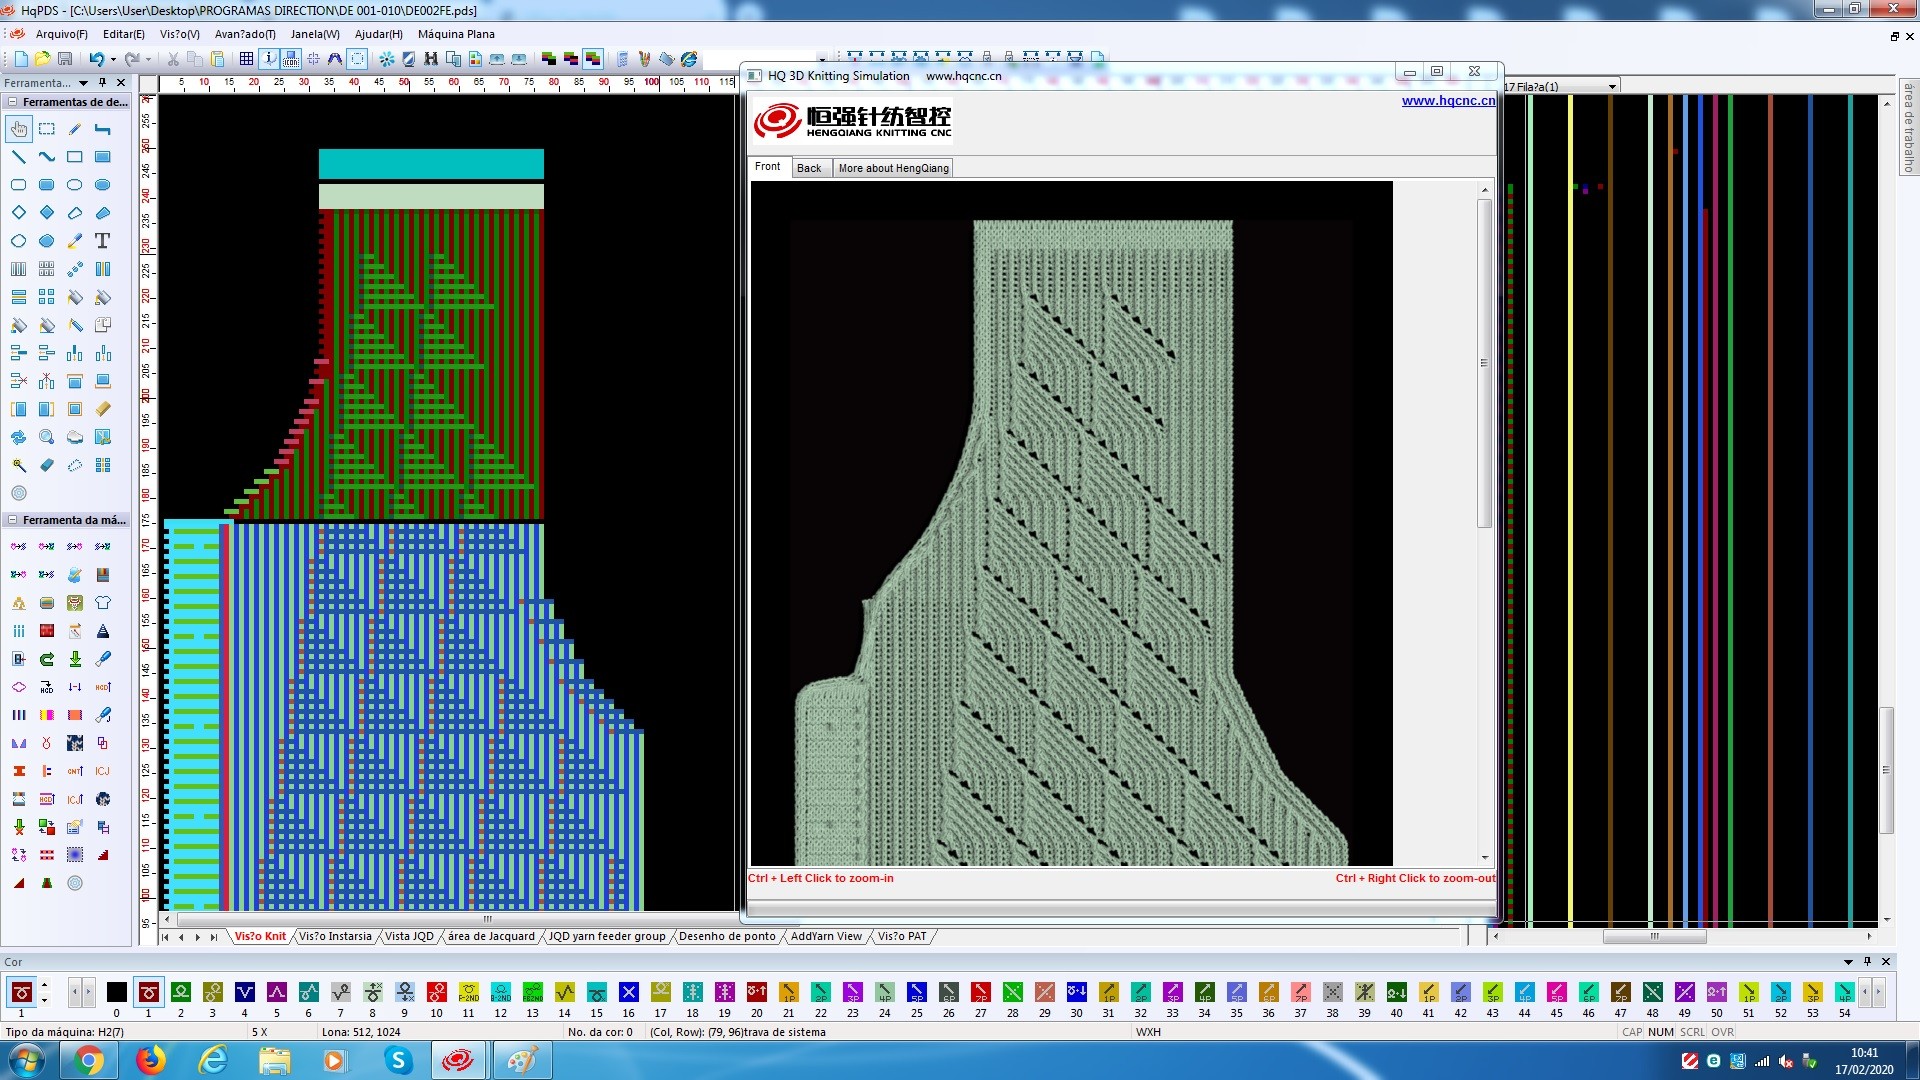The width and height of the screenshot is (1920, 1080).
Task: Select the pencil drawing tool
Action: (75, 129)
